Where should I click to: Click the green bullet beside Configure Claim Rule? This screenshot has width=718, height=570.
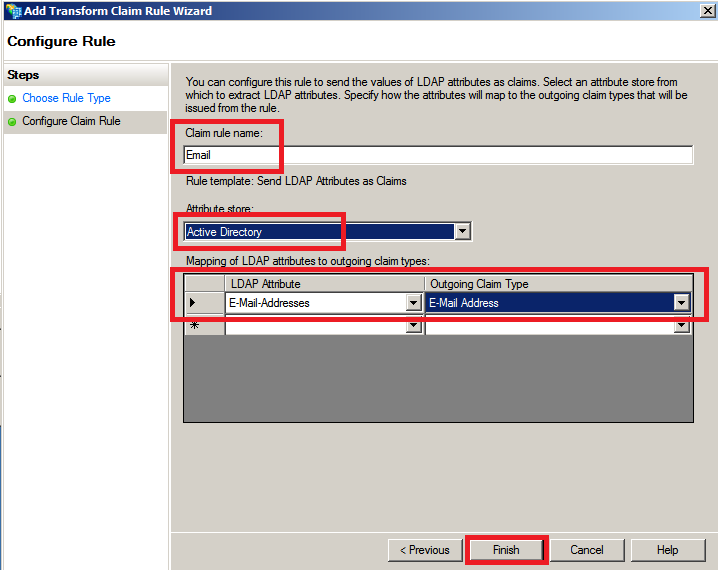coord(12,121)
